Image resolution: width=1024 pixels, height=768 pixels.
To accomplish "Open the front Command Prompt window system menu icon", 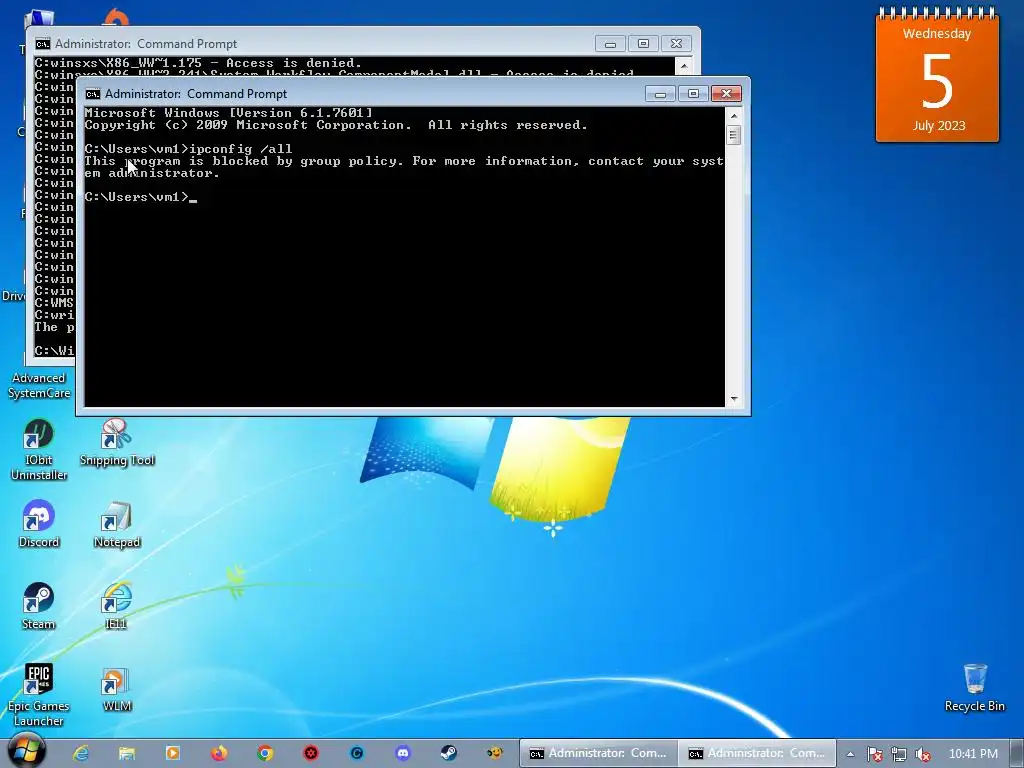I will (93, 94).
